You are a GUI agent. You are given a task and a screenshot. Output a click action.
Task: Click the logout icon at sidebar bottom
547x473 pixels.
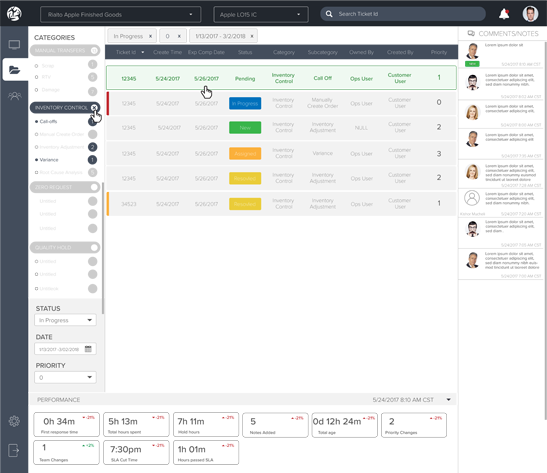[x=14, y=450]
